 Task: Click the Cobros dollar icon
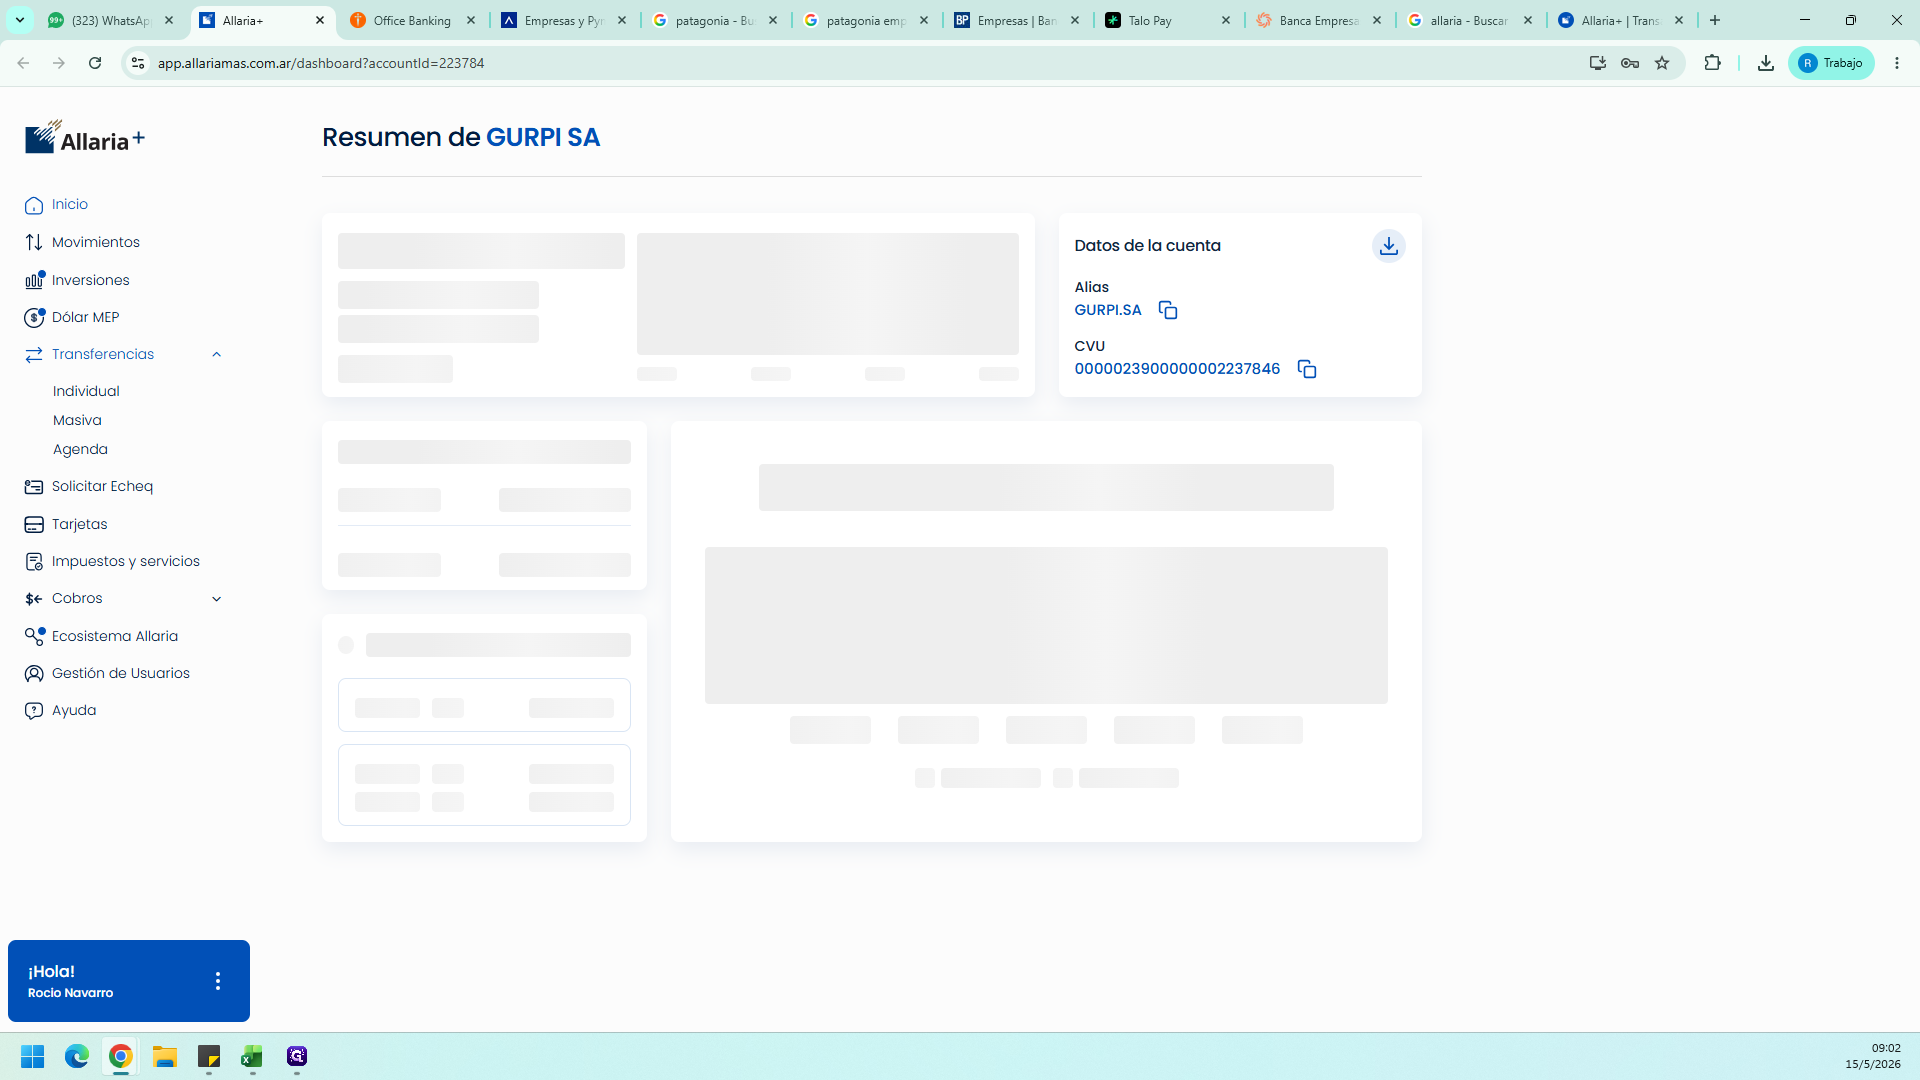point(34,599)
